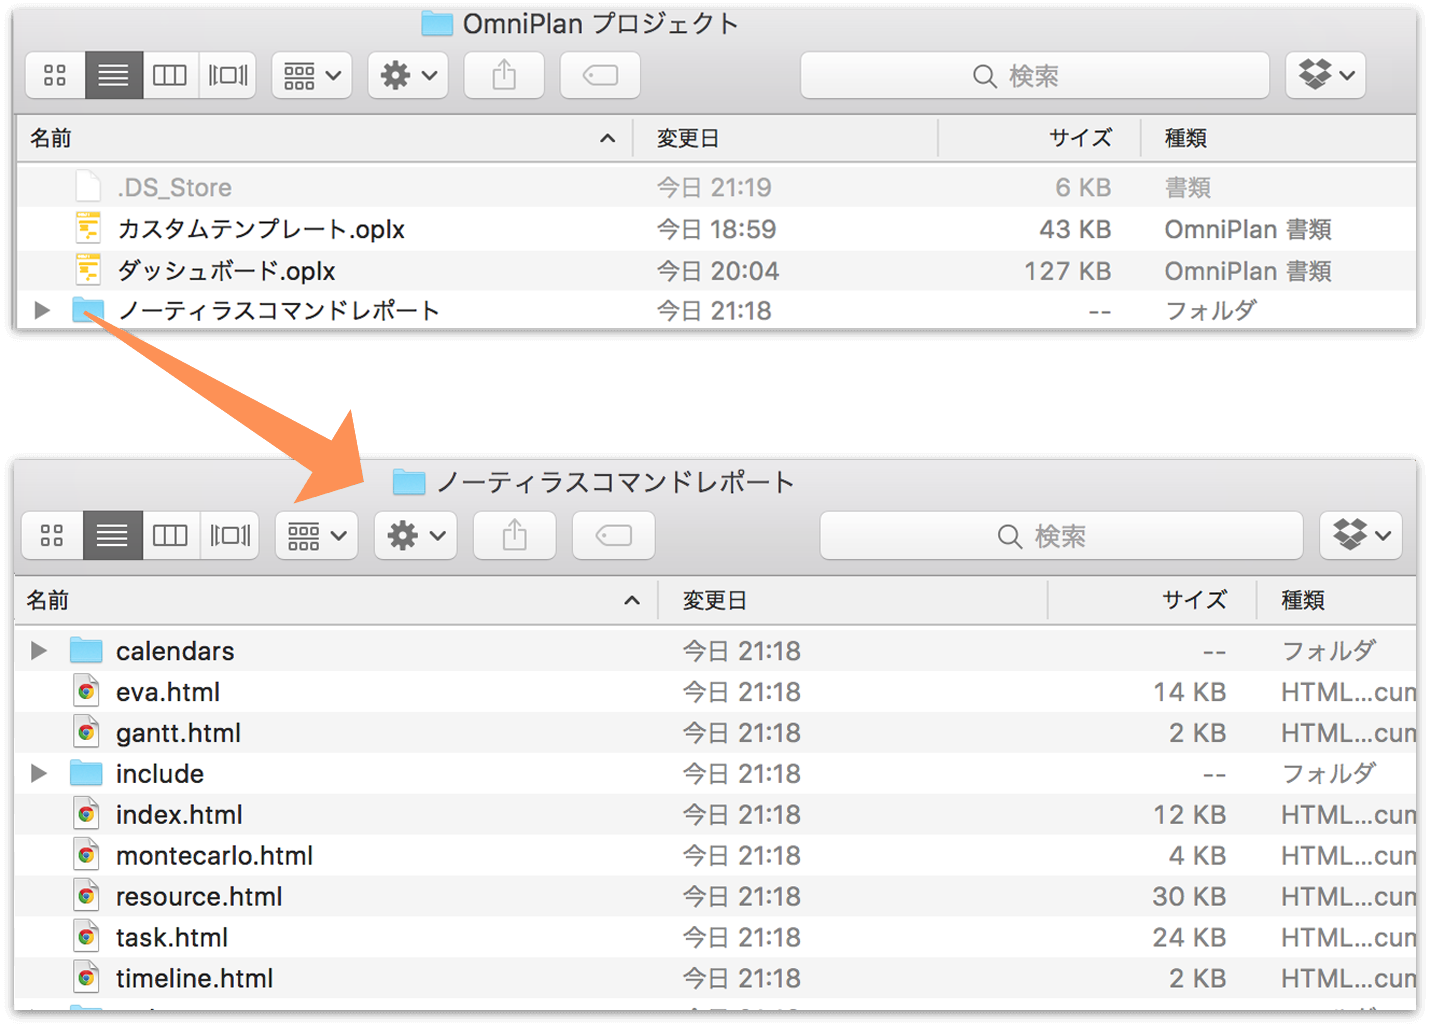This screenshot has height=1026, width=1430.
Task: Click the timeline.html file name
Action: pyautogui.click(x=195, y=979)
